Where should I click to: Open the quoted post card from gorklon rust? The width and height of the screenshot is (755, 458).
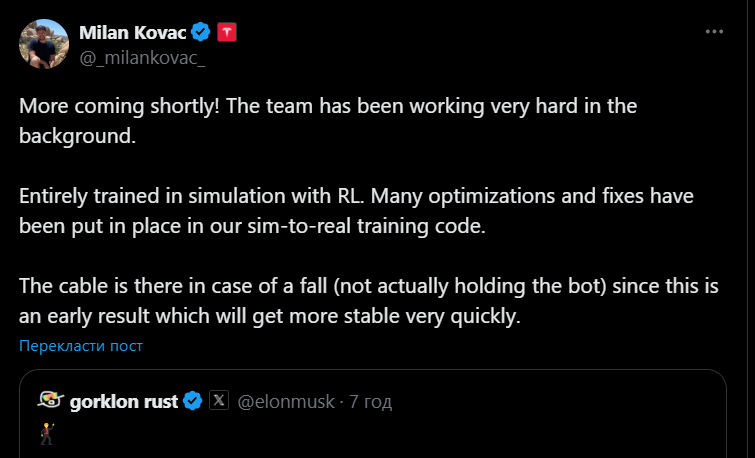(x=373, y=414)
